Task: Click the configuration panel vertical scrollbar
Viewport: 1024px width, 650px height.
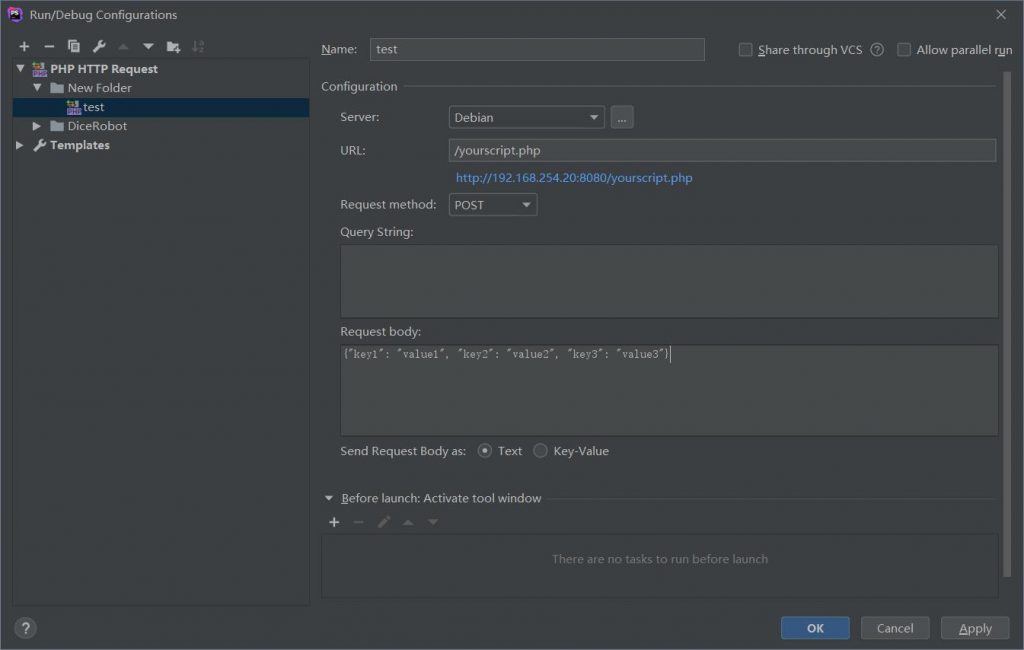Action: [x=1007, y=325]
